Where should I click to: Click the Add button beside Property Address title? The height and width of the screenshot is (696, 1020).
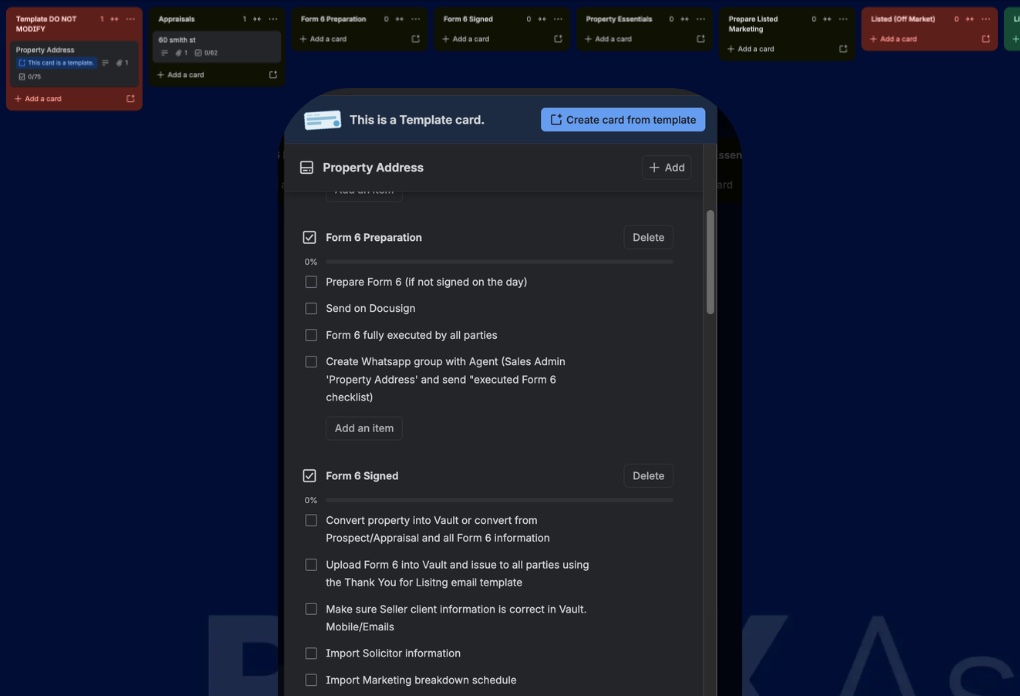[667, 167]
